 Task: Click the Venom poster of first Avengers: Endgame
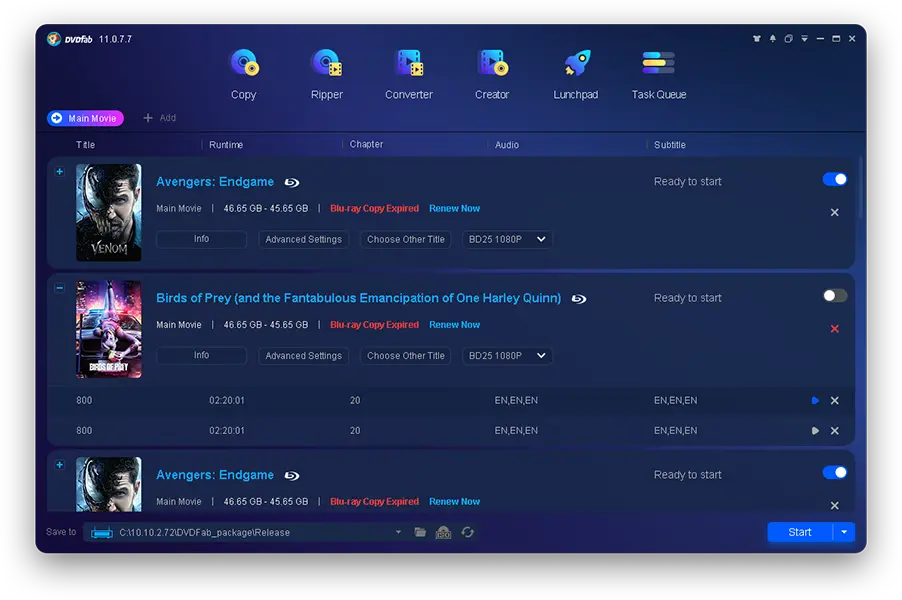pyautogui.click(x=109, y=213)
